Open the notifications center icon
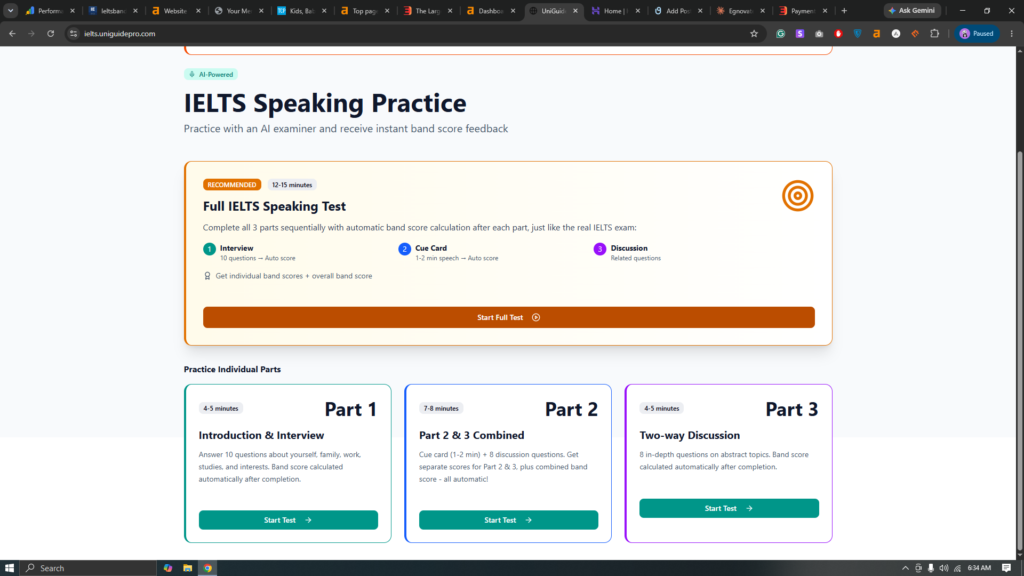 [1006, 568]
